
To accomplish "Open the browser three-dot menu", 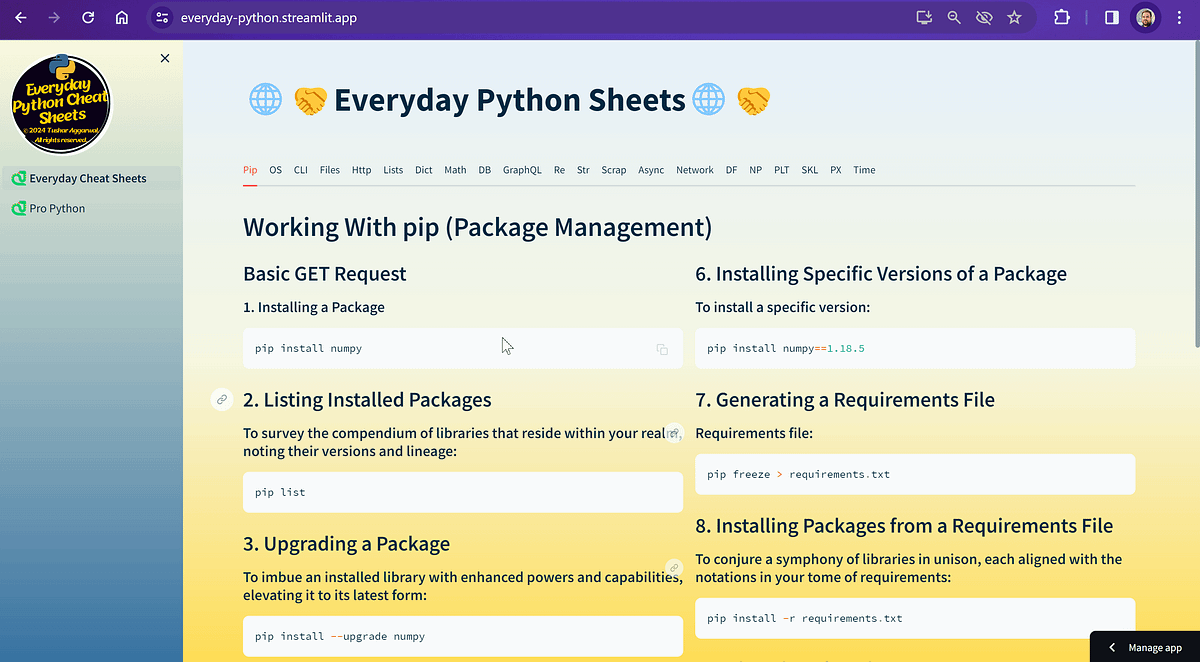I will (x=1180, y=17).
